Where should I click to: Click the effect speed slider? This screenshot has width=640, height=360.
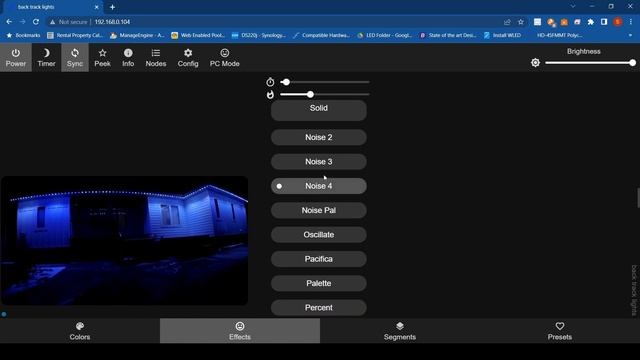[325, 82]
